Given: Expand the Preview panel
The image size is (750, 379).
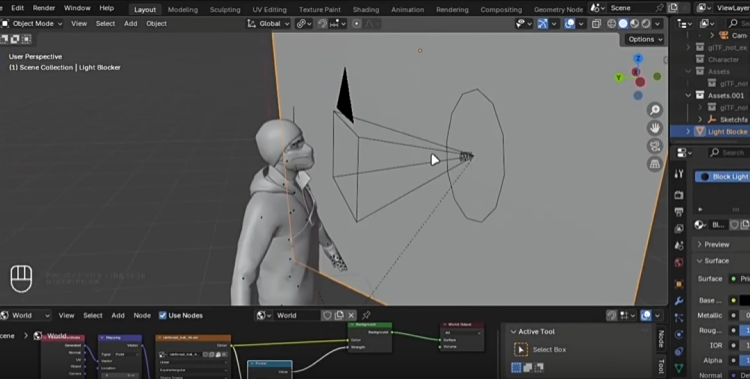Looking at the screenshot, I should pyautogui.click(x=717, y=245).
